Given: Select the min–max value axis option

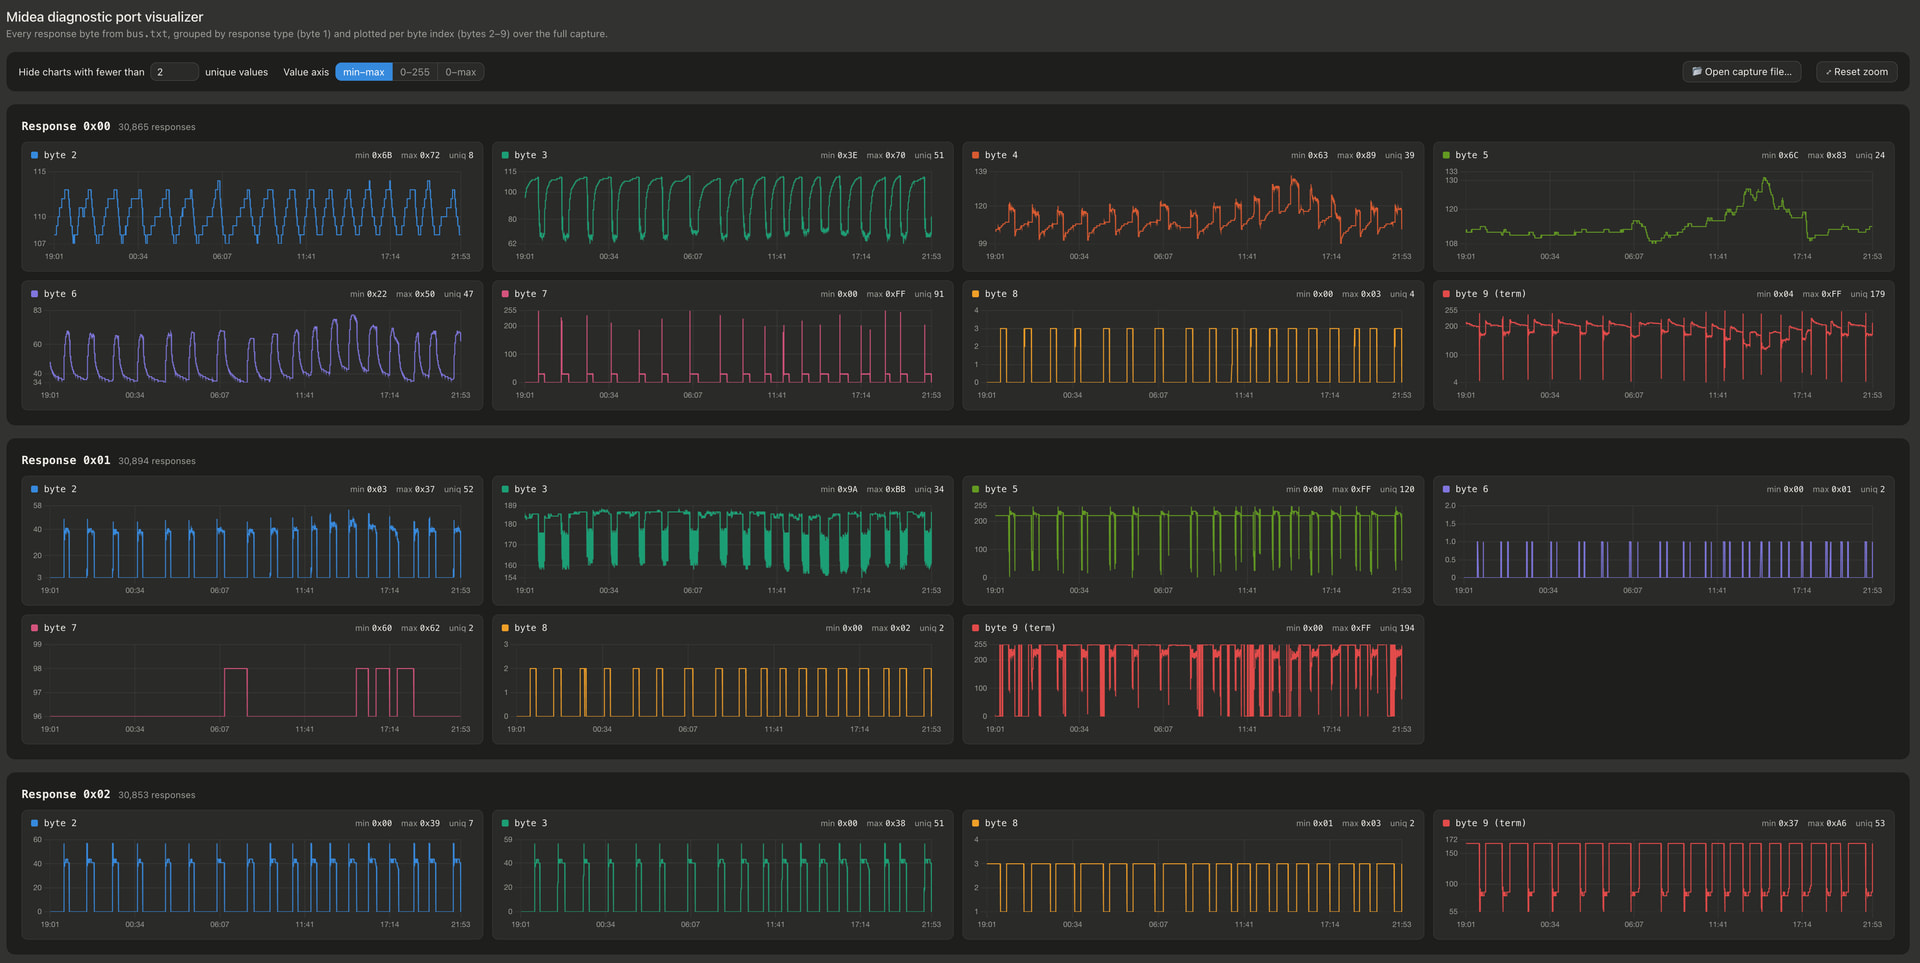Looking at the screenshot, I should click(x=363, y=72).
